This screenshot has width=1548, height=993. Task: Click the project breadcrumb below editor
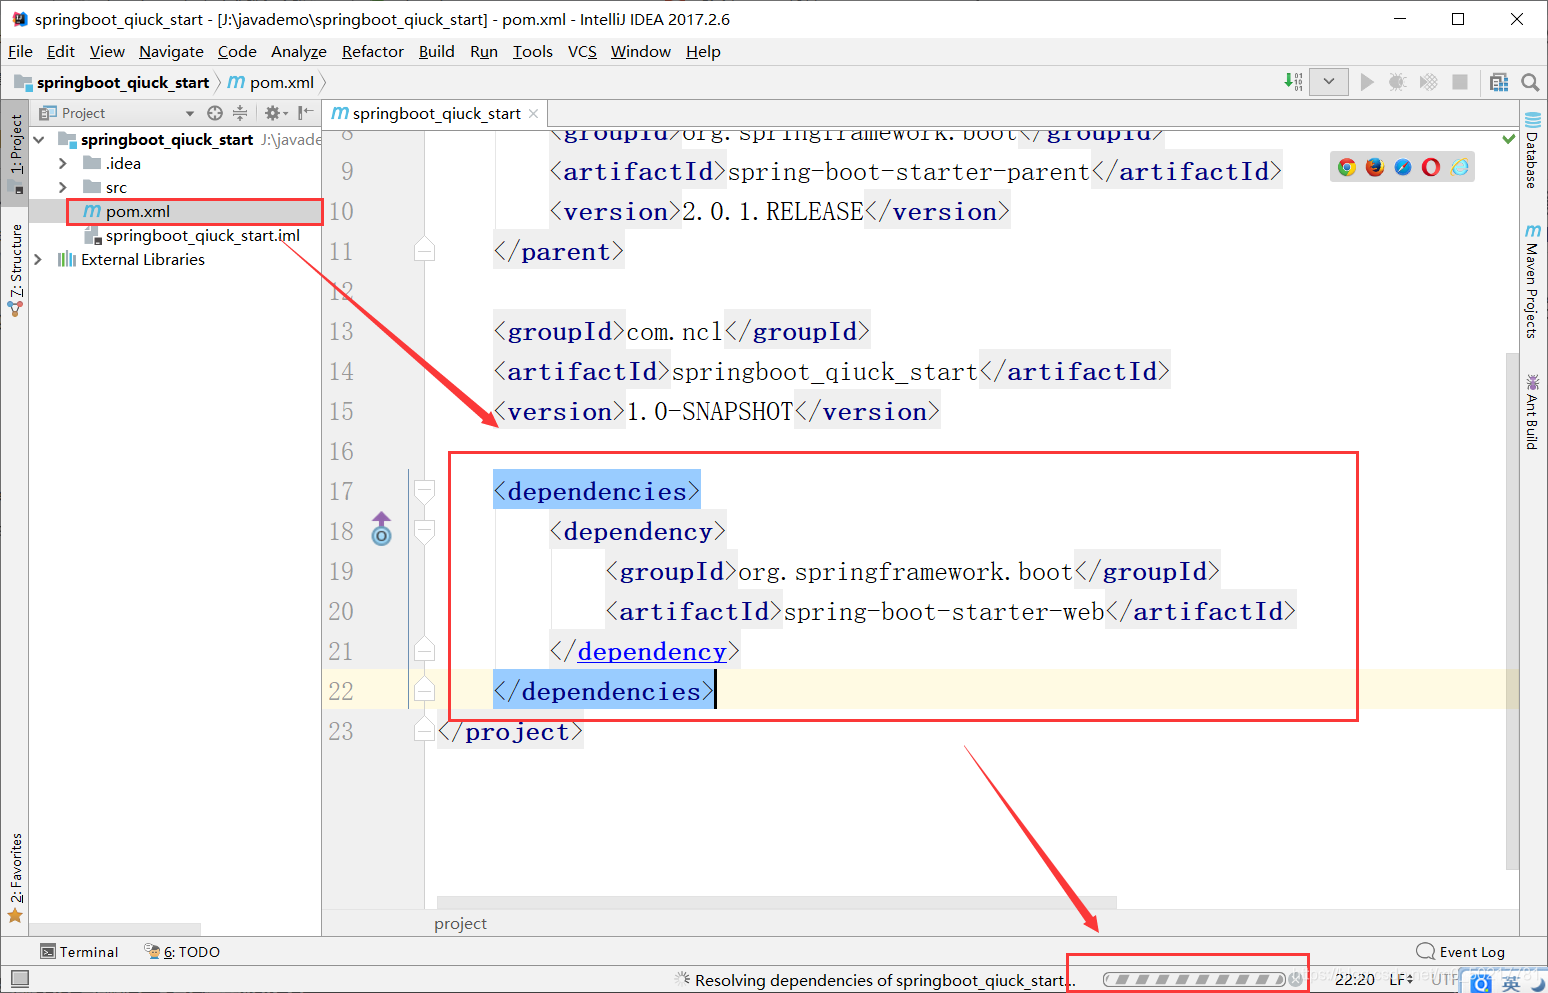click(x=460, y=923)
